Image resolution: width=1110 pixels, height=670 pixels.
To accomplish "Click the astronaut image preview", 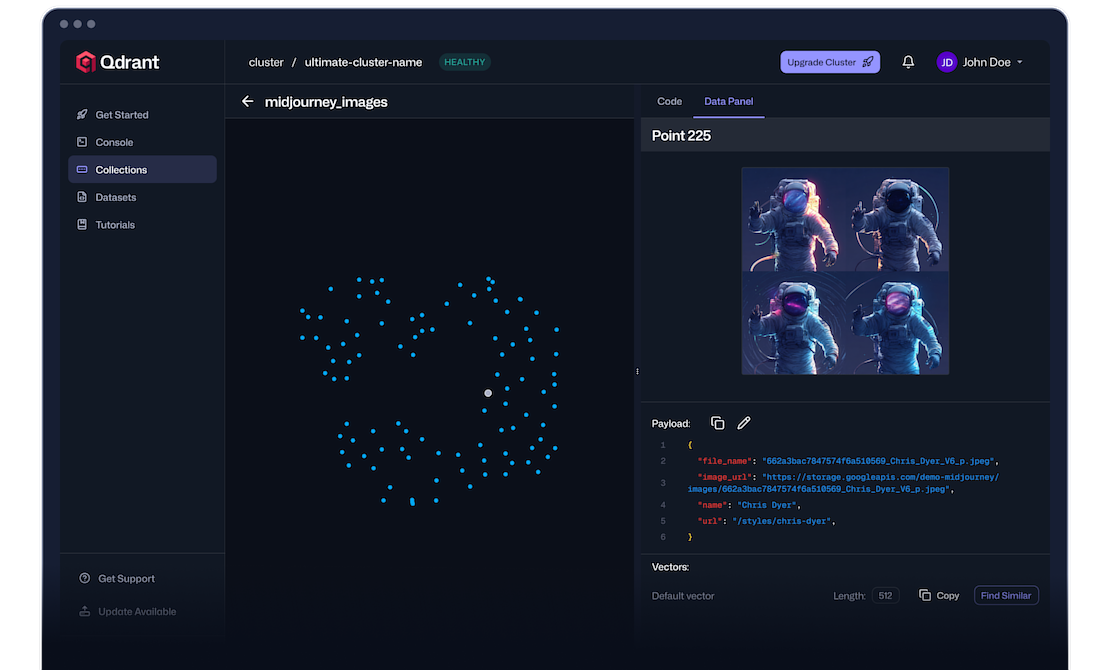I will click(845, 271).
